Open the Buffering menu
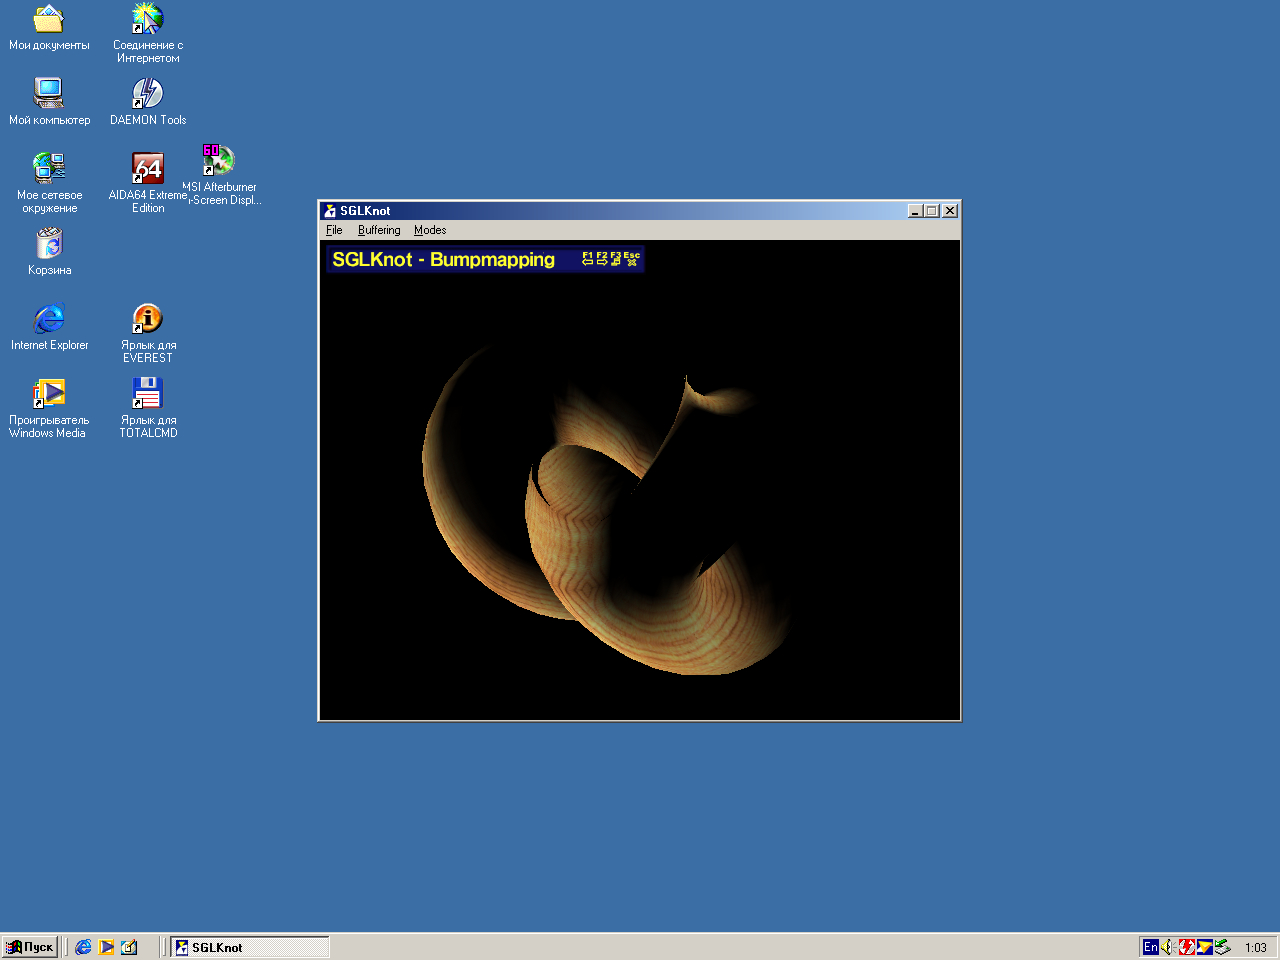The height and width of the screenshot is (960, 1280). (x=379, y=230)
